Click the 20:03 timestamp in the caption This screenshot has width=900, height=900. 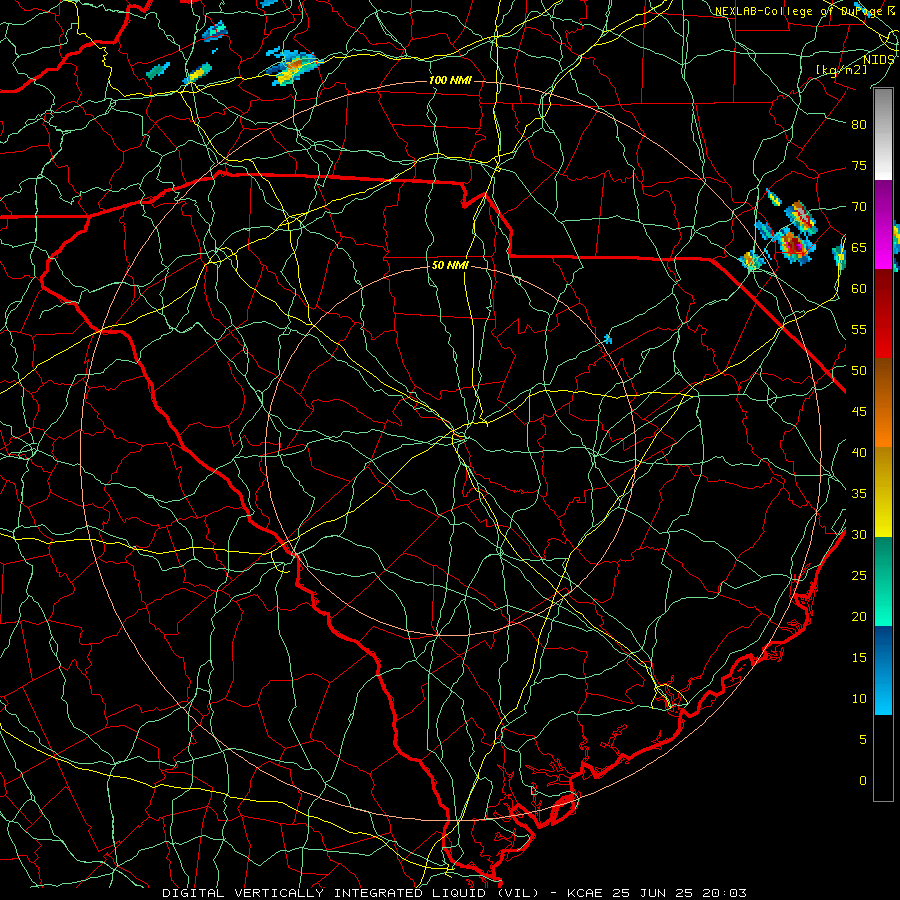[x=724, y=893]
